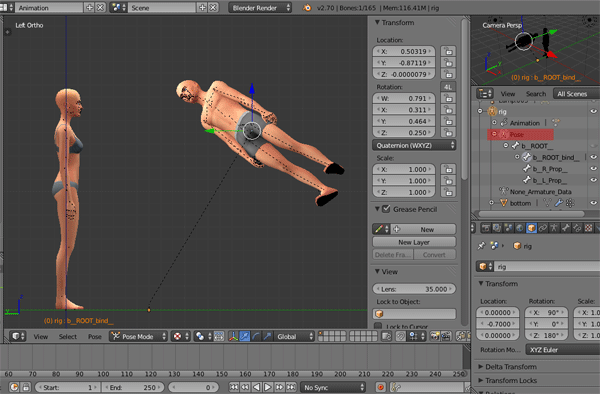
Task: Click the wrench modifier icon on bottom row
Action: [559, 203]
